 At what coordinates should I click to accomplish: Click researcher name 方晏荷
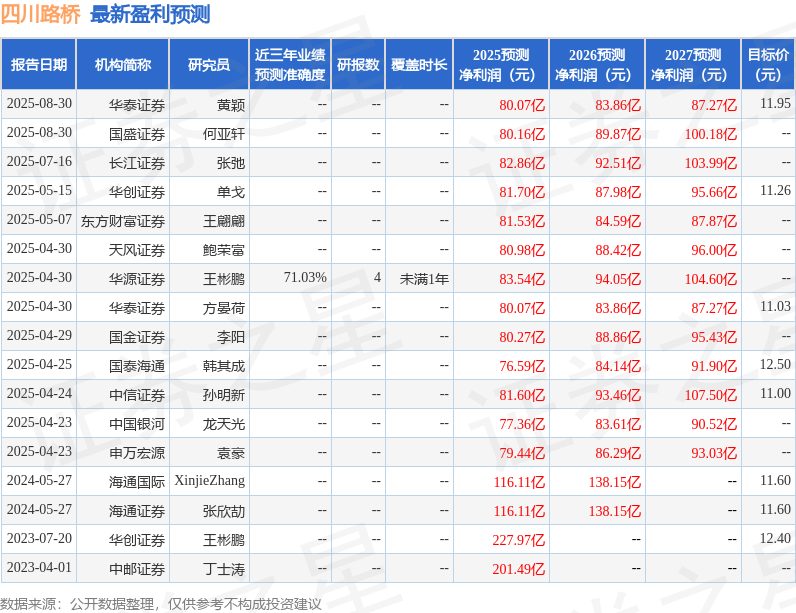click(x=224, y=308)
